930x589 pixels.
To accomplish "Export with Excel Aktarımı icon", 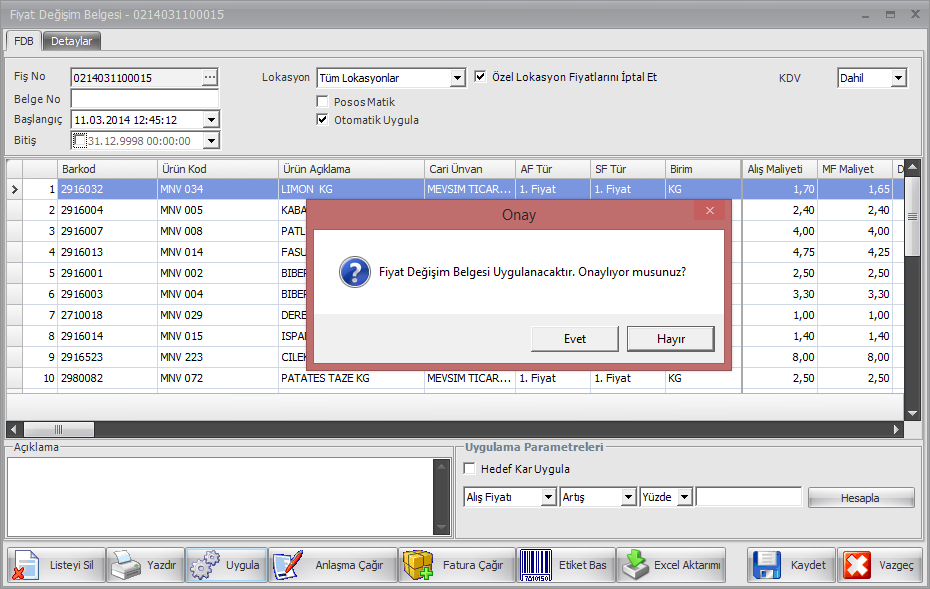I will (633, 566).
